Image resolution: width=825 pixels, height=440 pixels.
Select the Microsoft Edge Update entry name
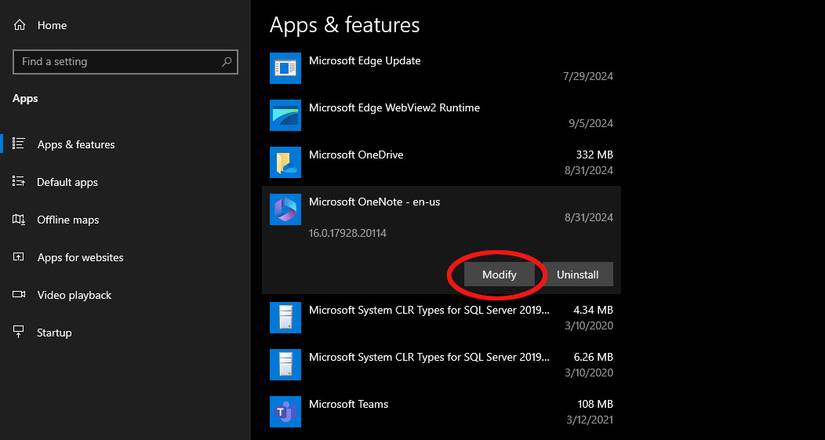[365, 61]
